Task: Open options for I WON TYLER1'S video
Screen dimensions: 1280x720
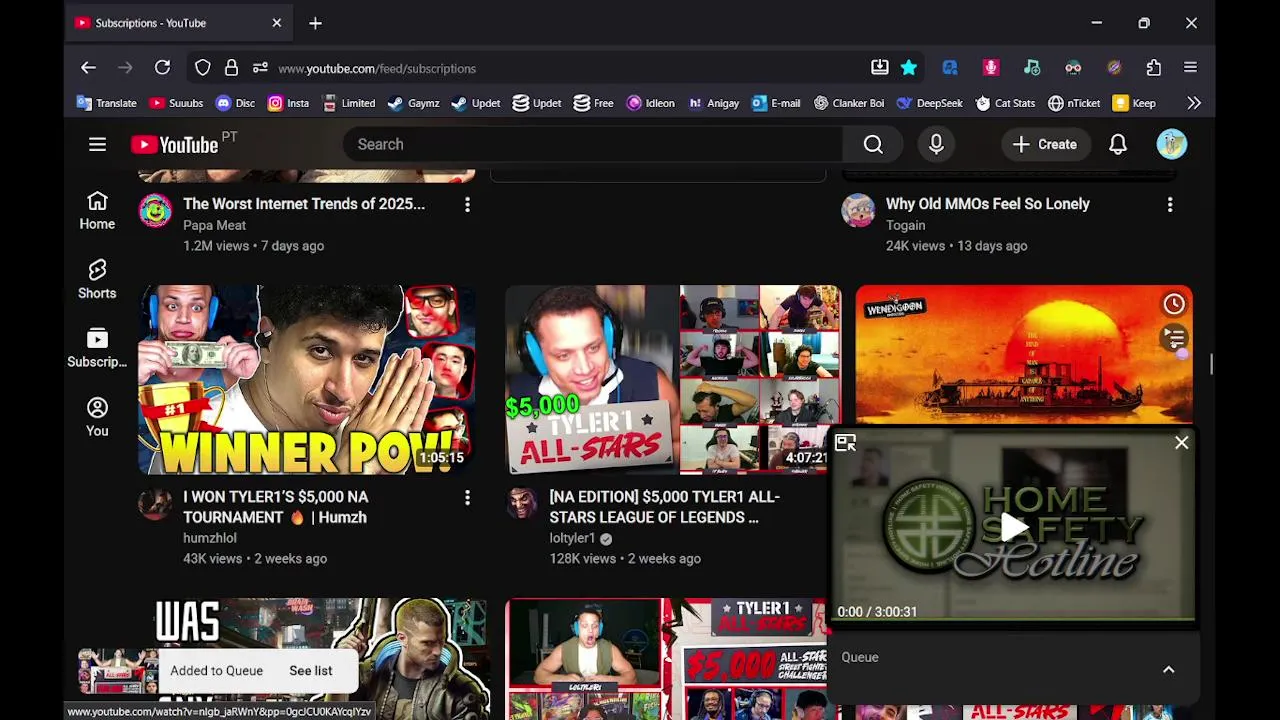Action: click(x=467, y=497)
